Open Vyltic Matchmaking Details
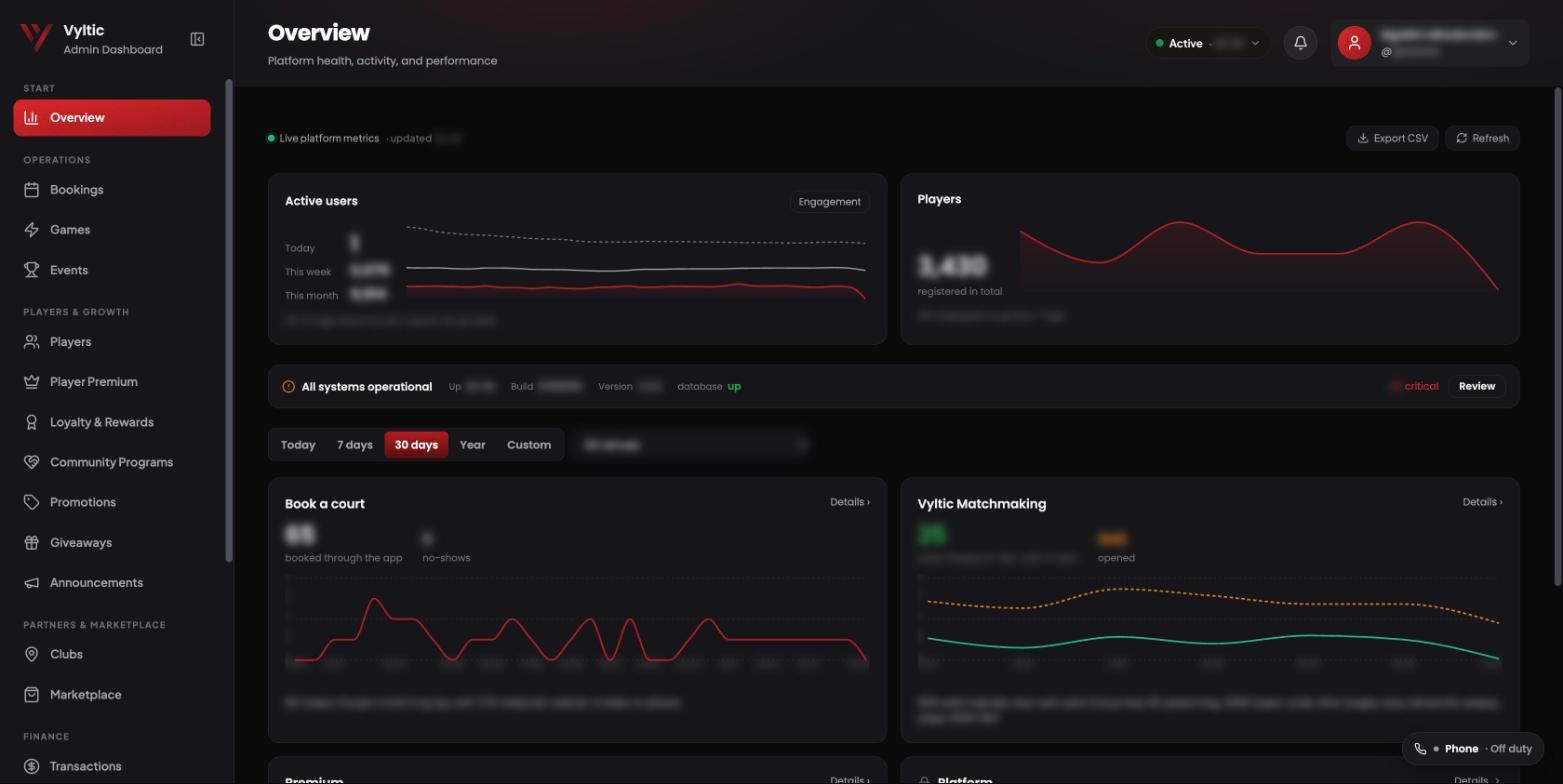The width and height of the screenshot is (1563, 784). click(x=1482, y=502)
